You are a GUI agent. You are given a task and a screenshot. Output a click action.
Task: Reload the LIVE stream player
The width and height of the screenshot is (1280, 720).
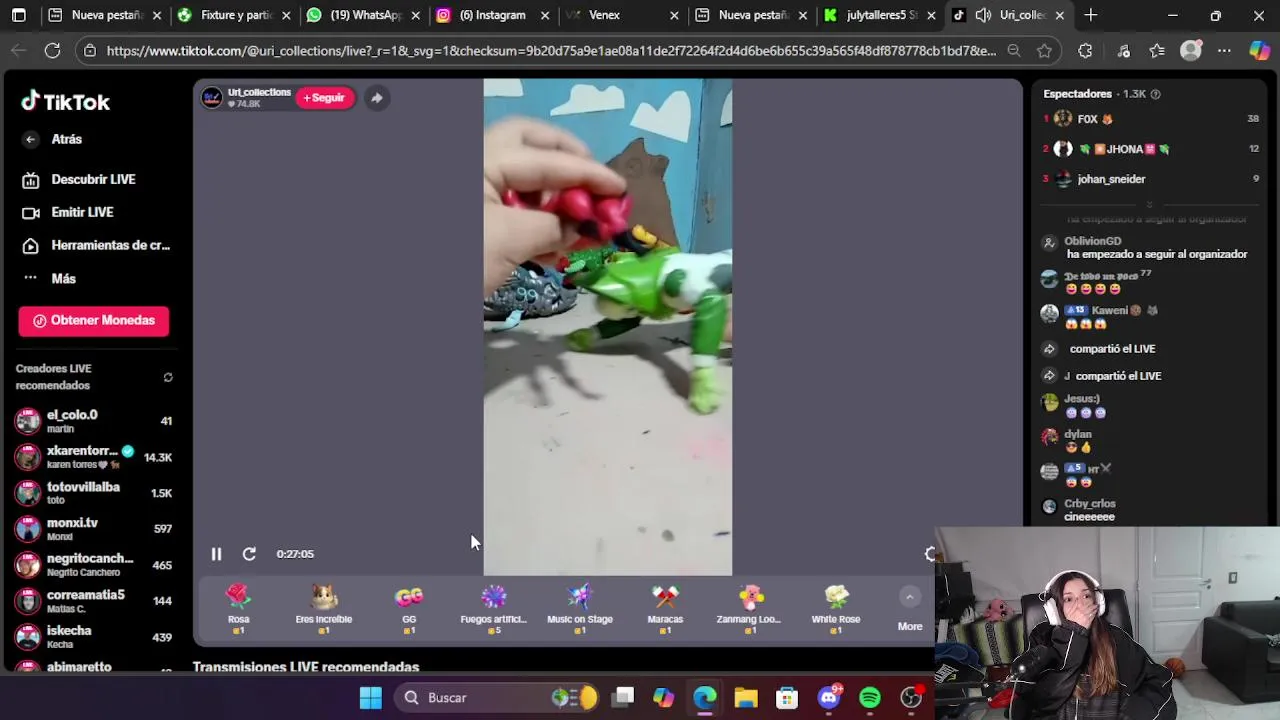(249, 554)
